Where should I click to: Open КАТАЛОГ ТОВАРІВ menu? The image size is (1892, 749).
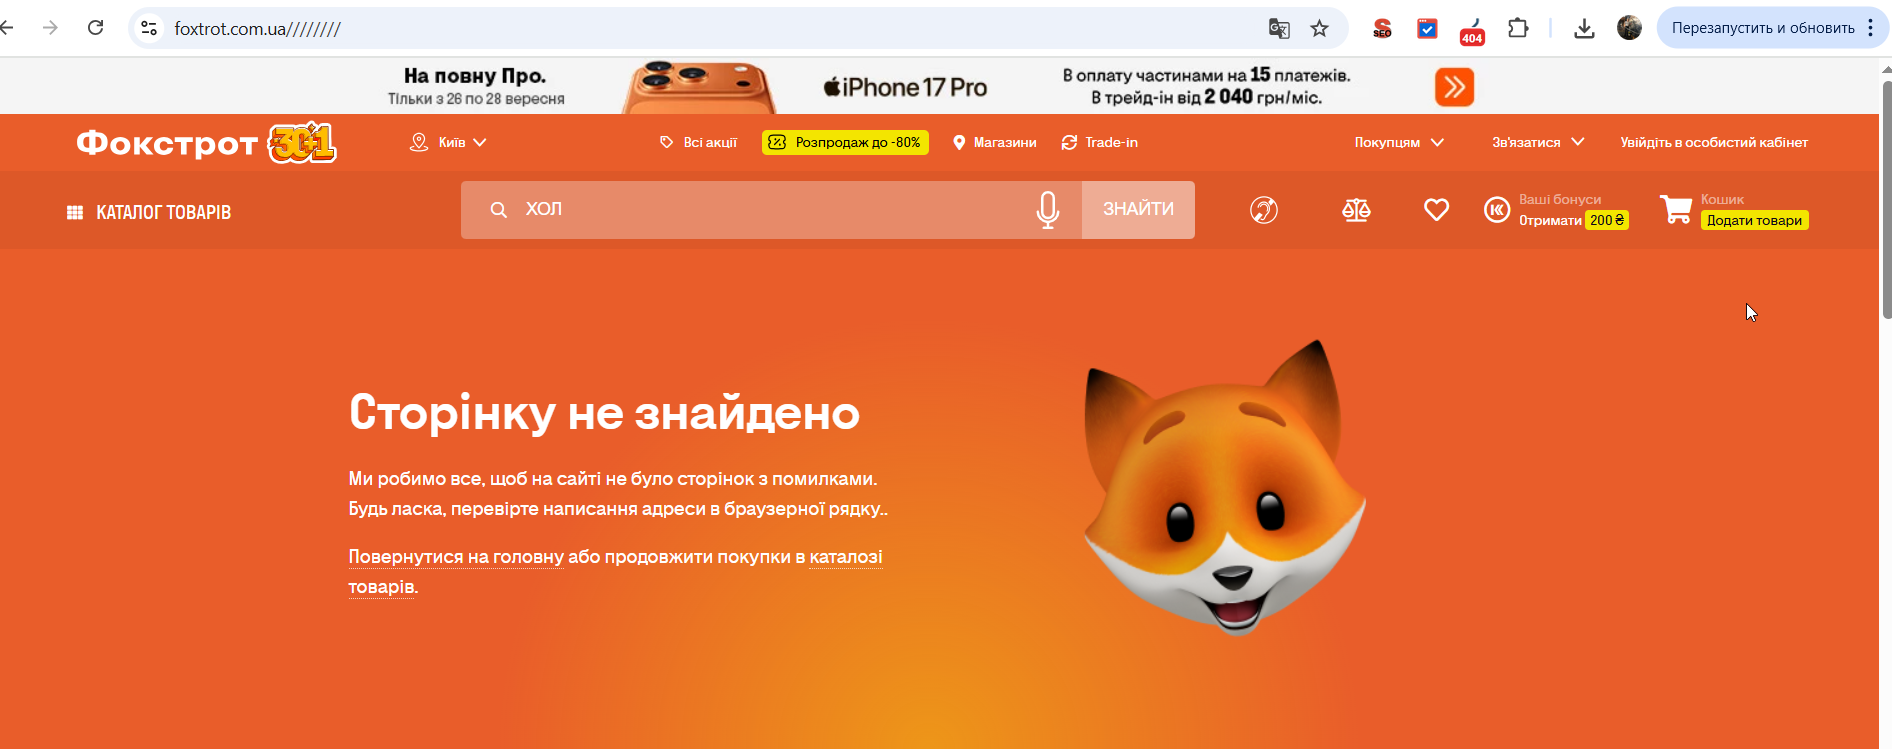tap(149, 212)
